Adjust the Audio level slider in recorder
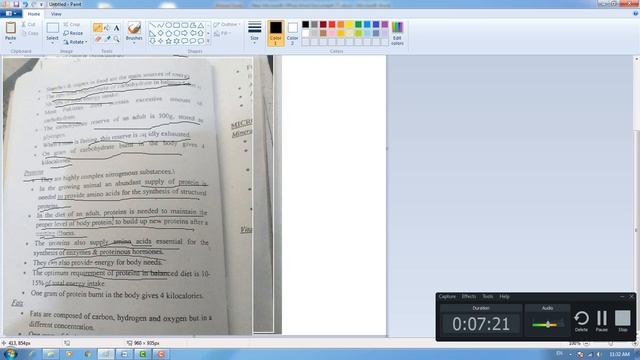 547,324
